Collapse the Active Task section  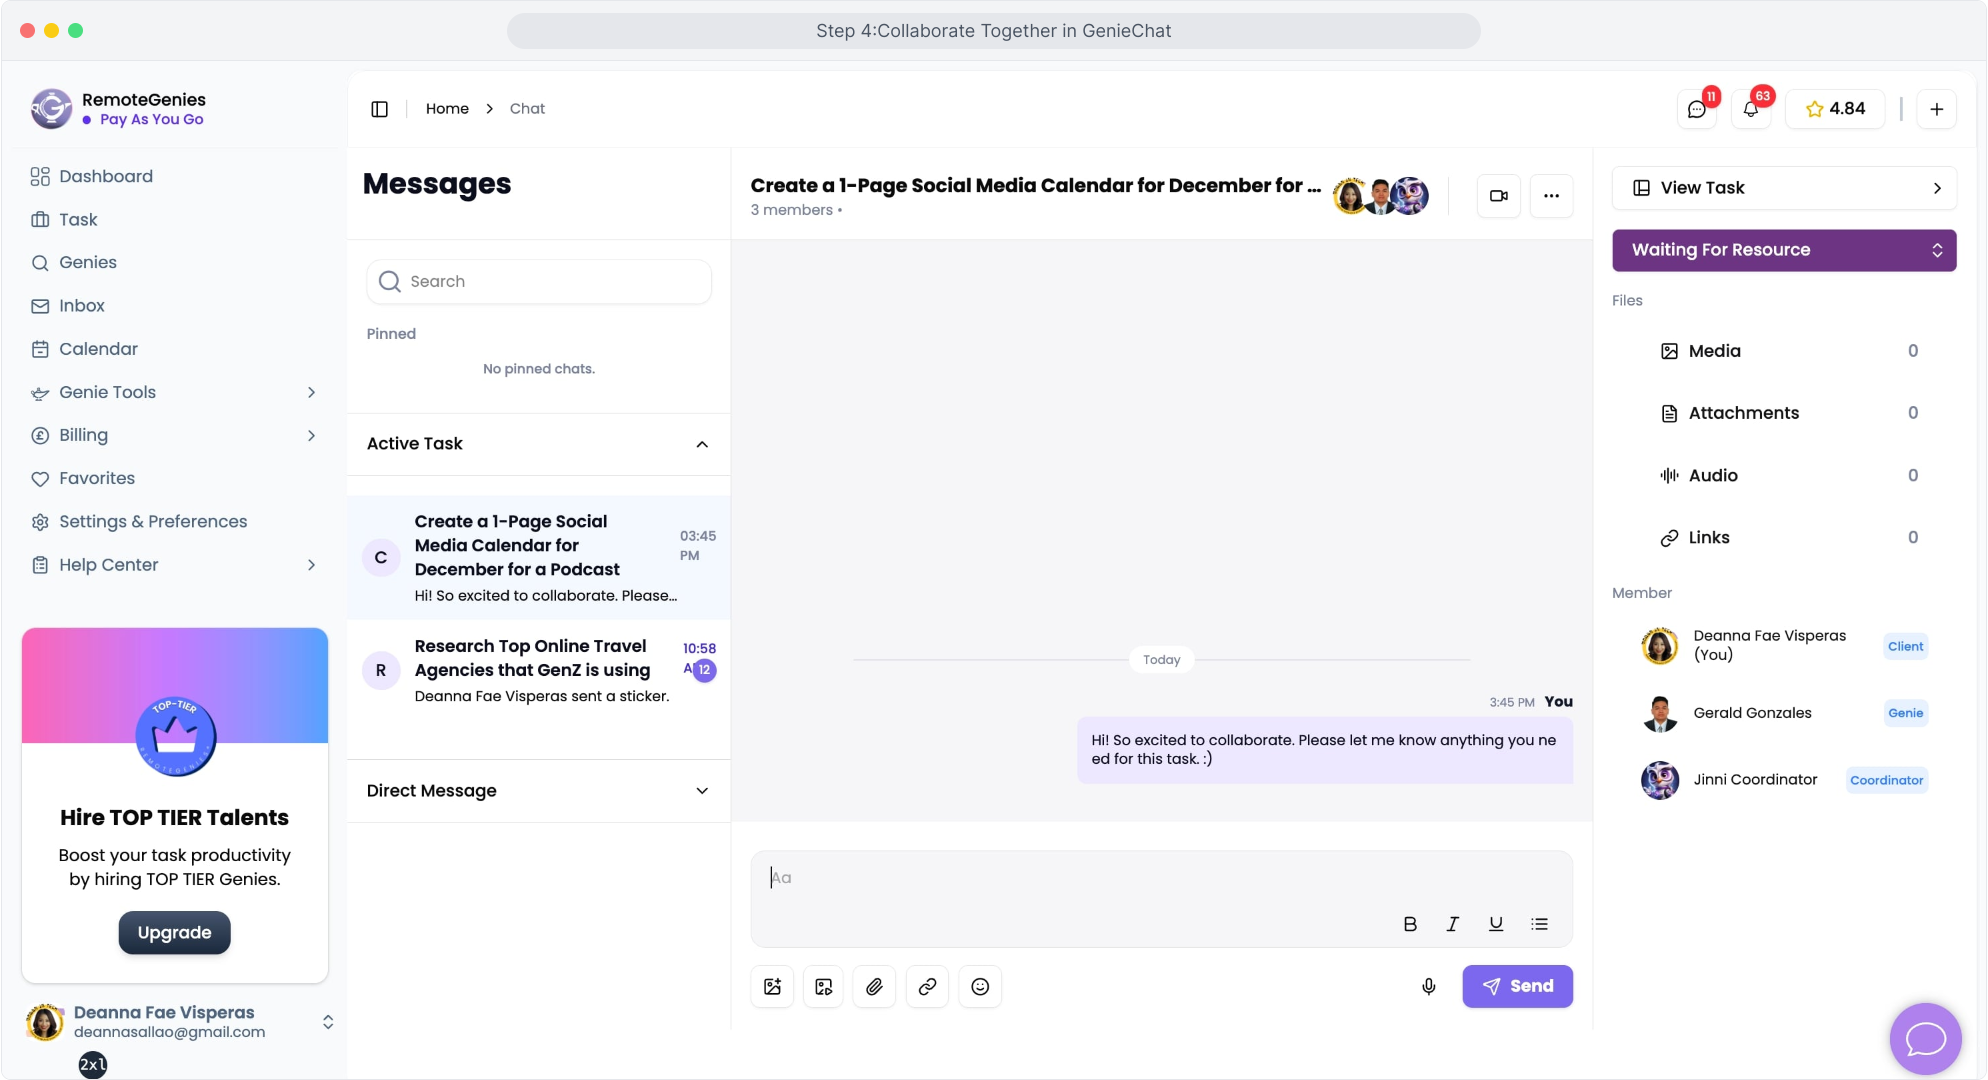coord(702,444)
